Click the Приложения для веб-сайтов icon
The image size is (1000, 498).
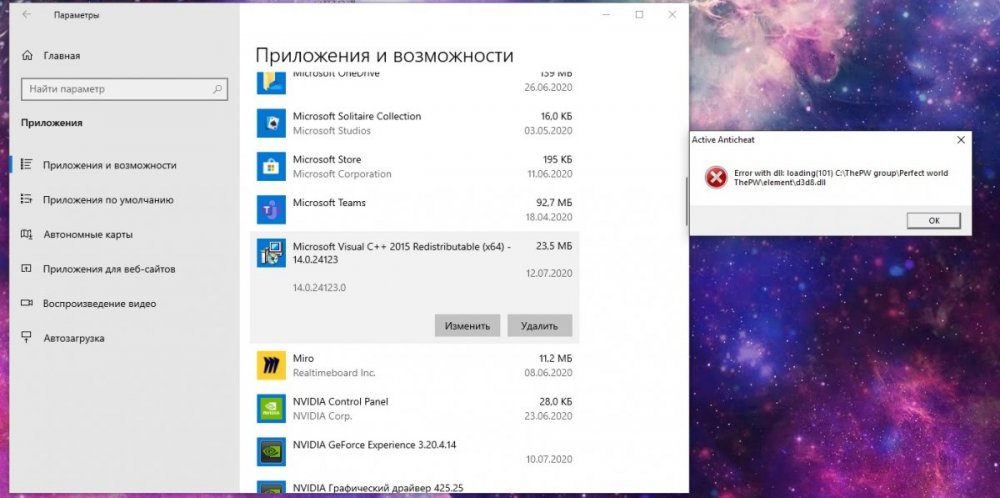click(x=26, y=268)
